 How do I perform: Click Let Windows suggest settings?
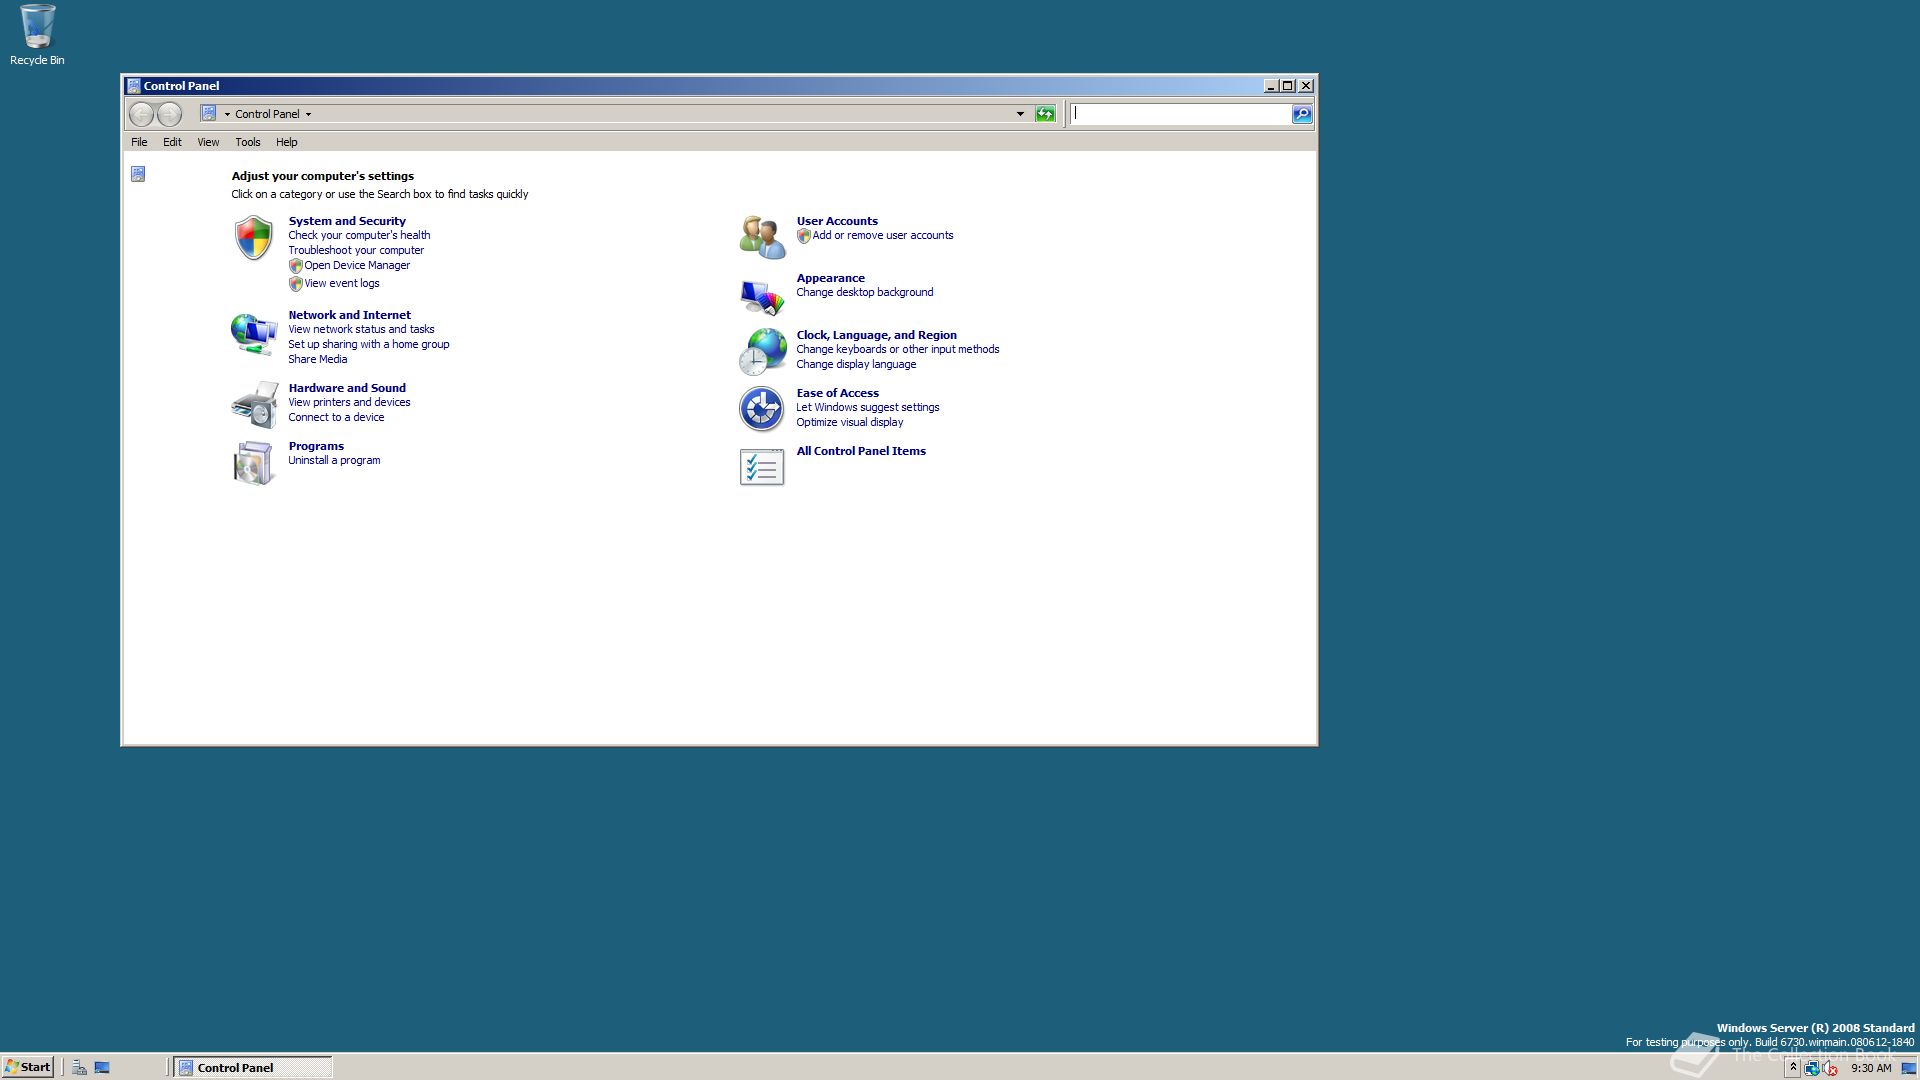click(867, 408)
